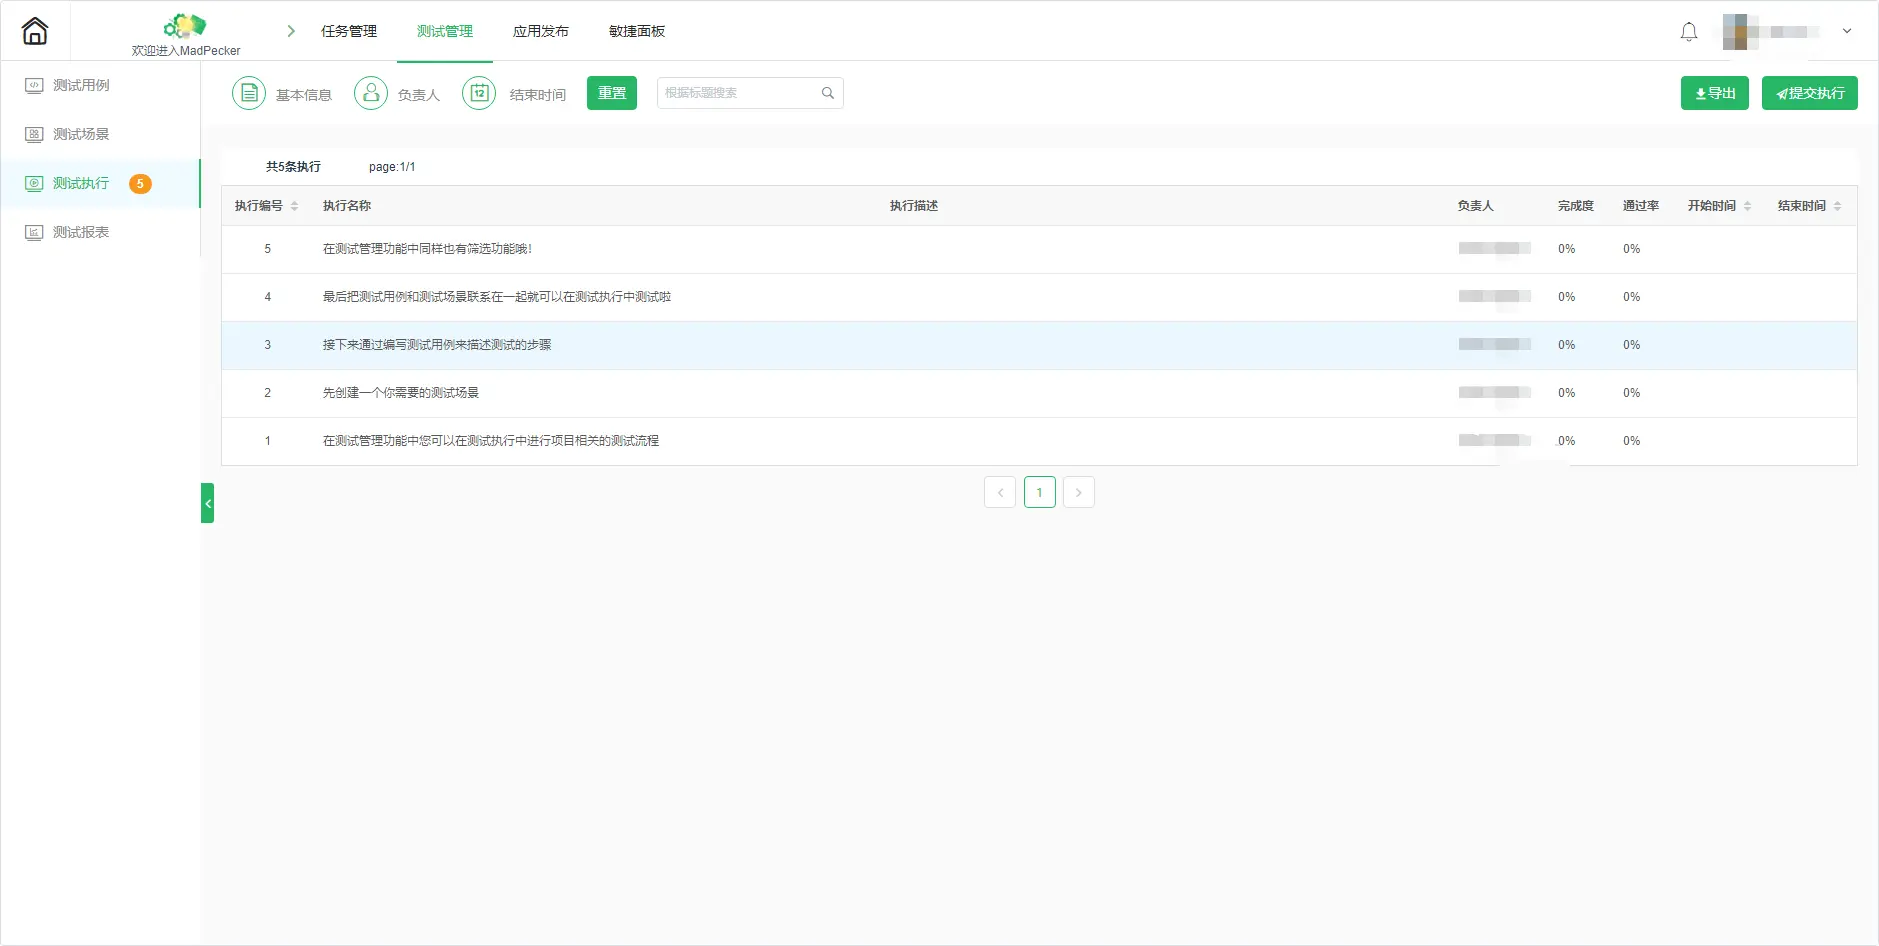
Task: Go to the home page icon
Action: (x=35, y=31)
